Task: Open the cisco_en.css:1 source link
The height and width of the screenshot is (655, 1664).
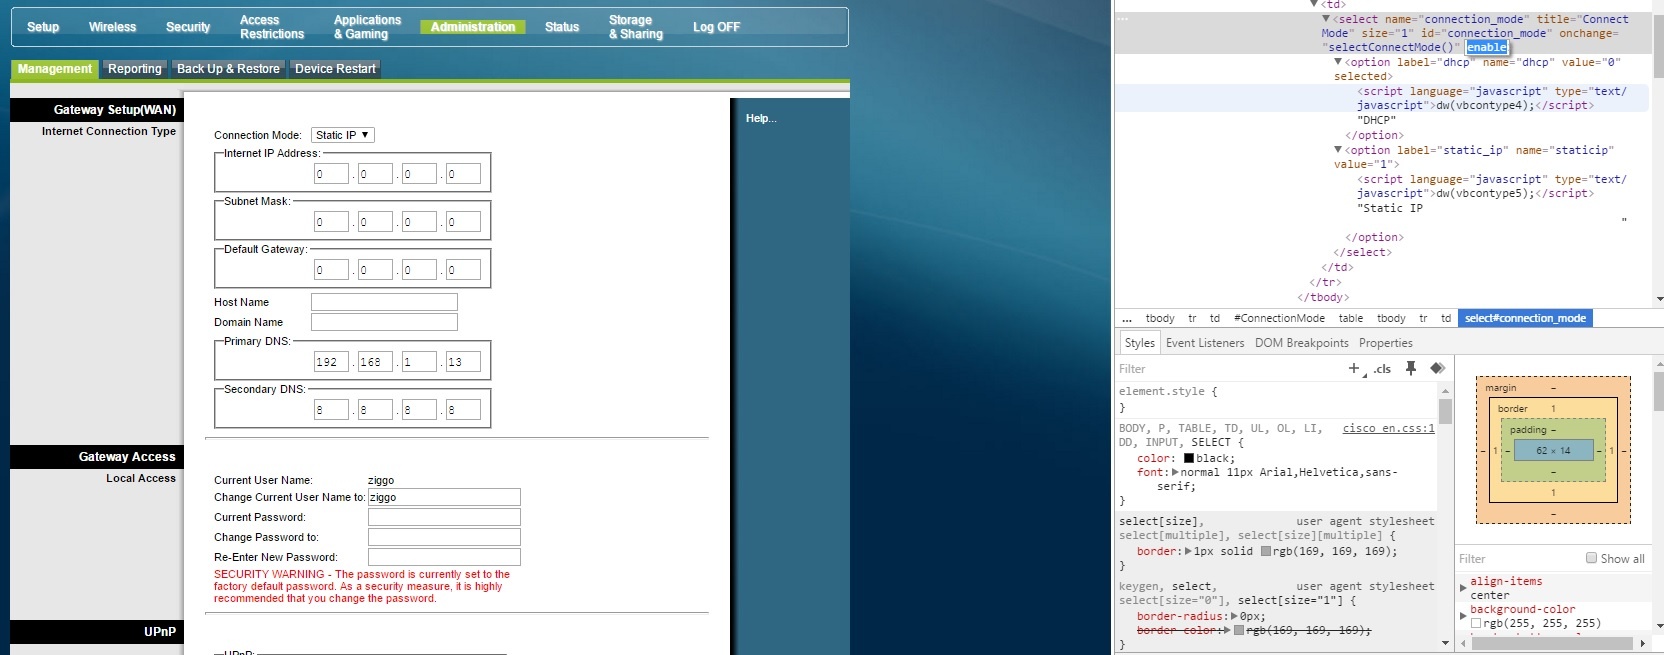Action: [x=1388, y=428]
